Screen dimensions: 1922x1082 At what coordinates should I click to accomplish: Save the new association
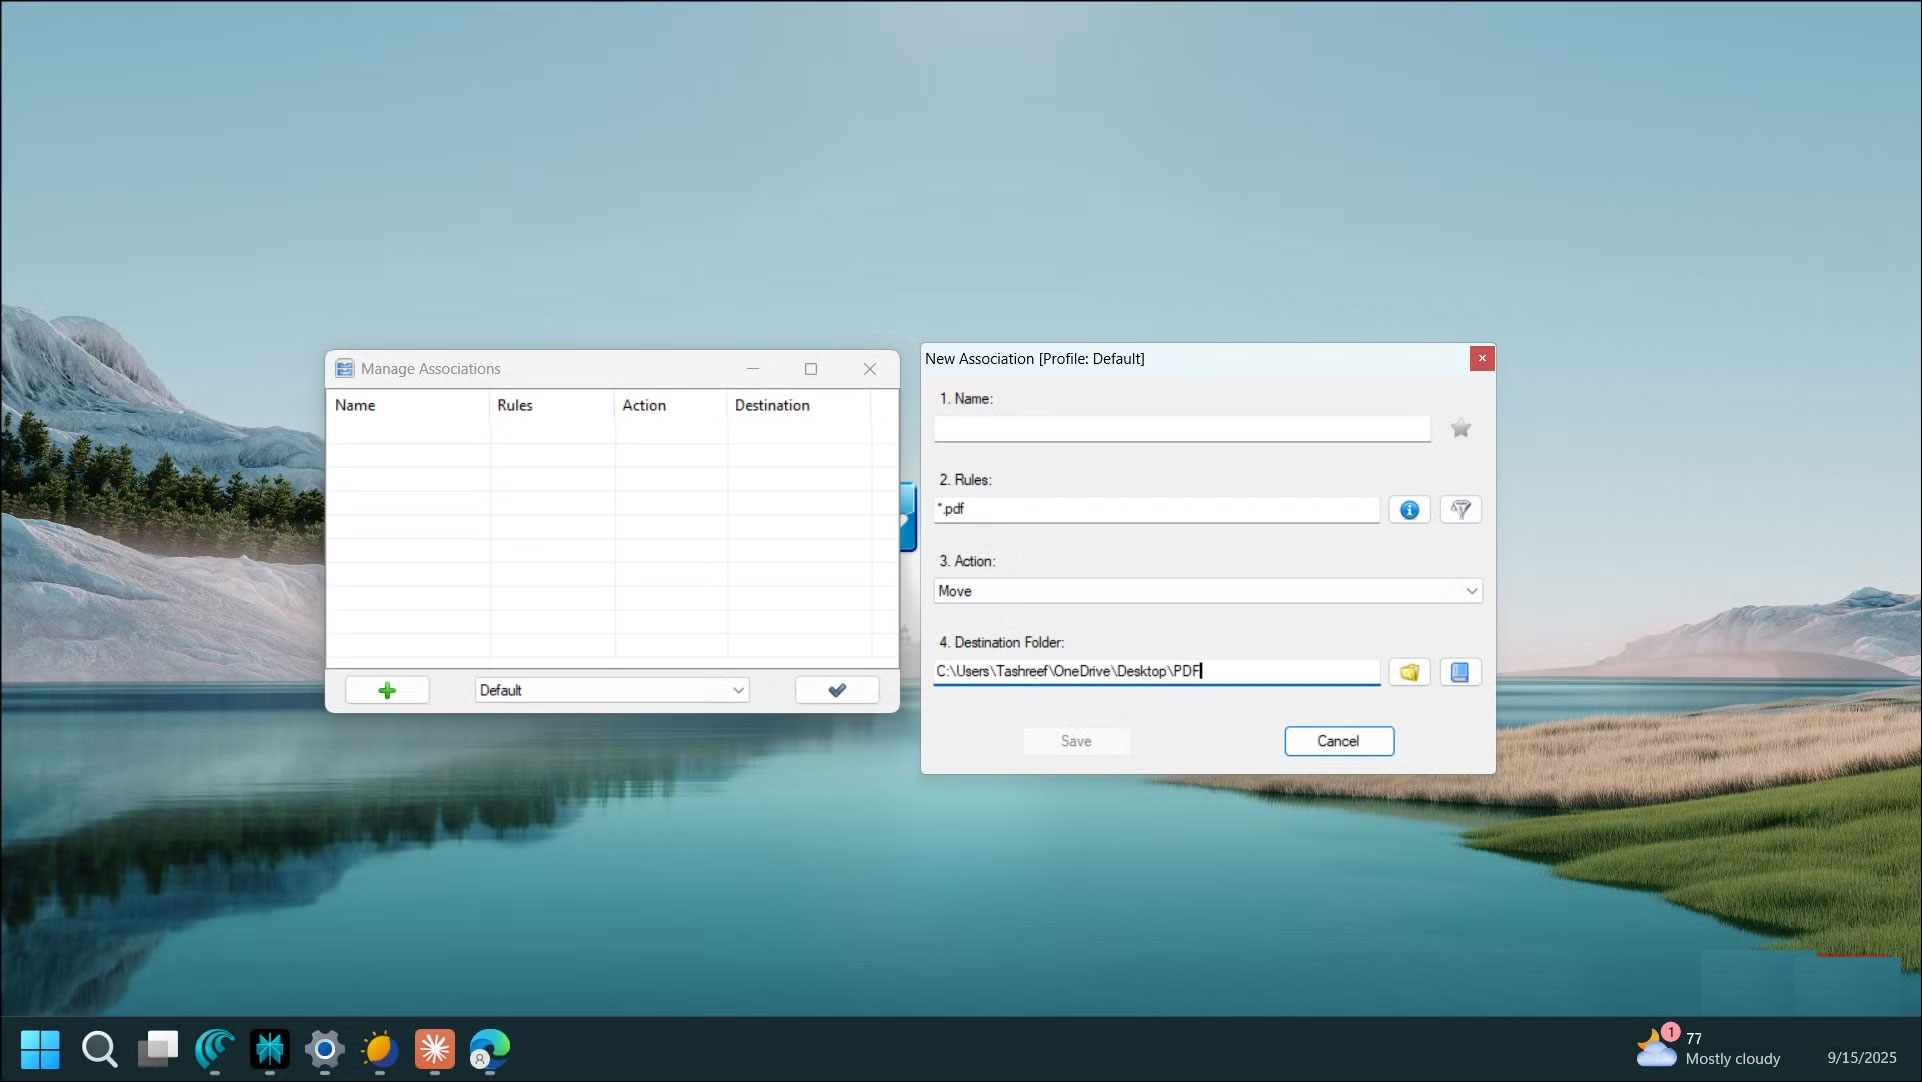pyautogui.click(x=1076, y=741)
